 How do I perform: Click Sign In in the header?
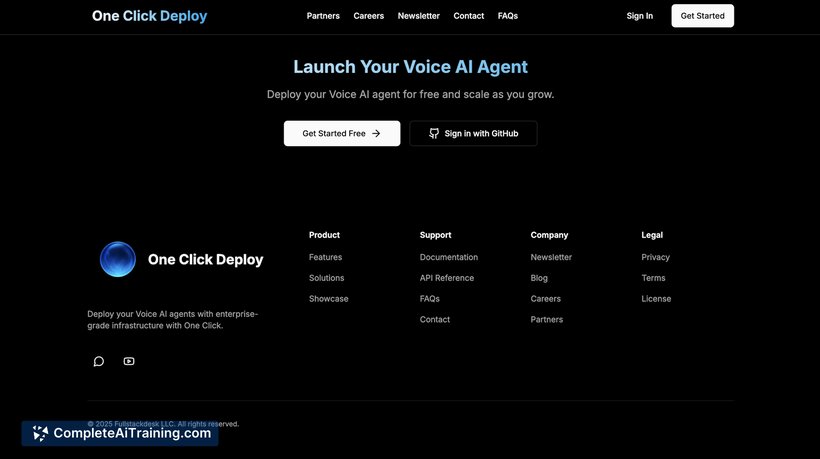pyautogui.click(x=640, y=16)
